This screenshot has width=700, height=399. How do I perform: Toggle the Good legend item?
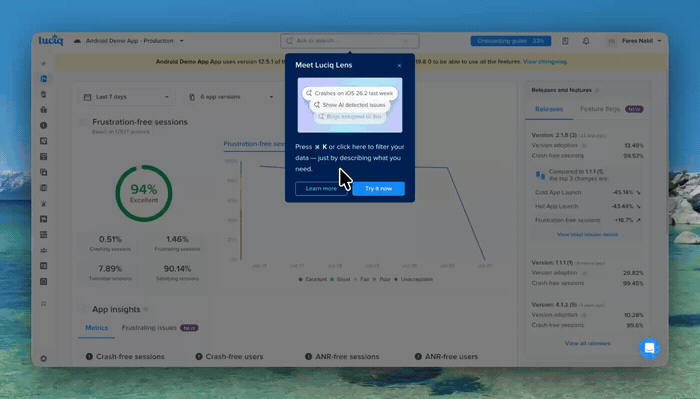point(340,279)
